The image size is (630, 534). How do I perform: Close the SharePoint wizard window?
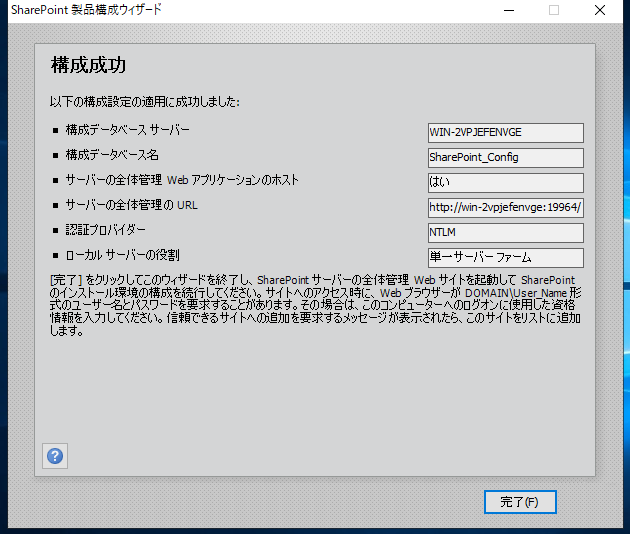pyautogui.click(x=600, y=10)
